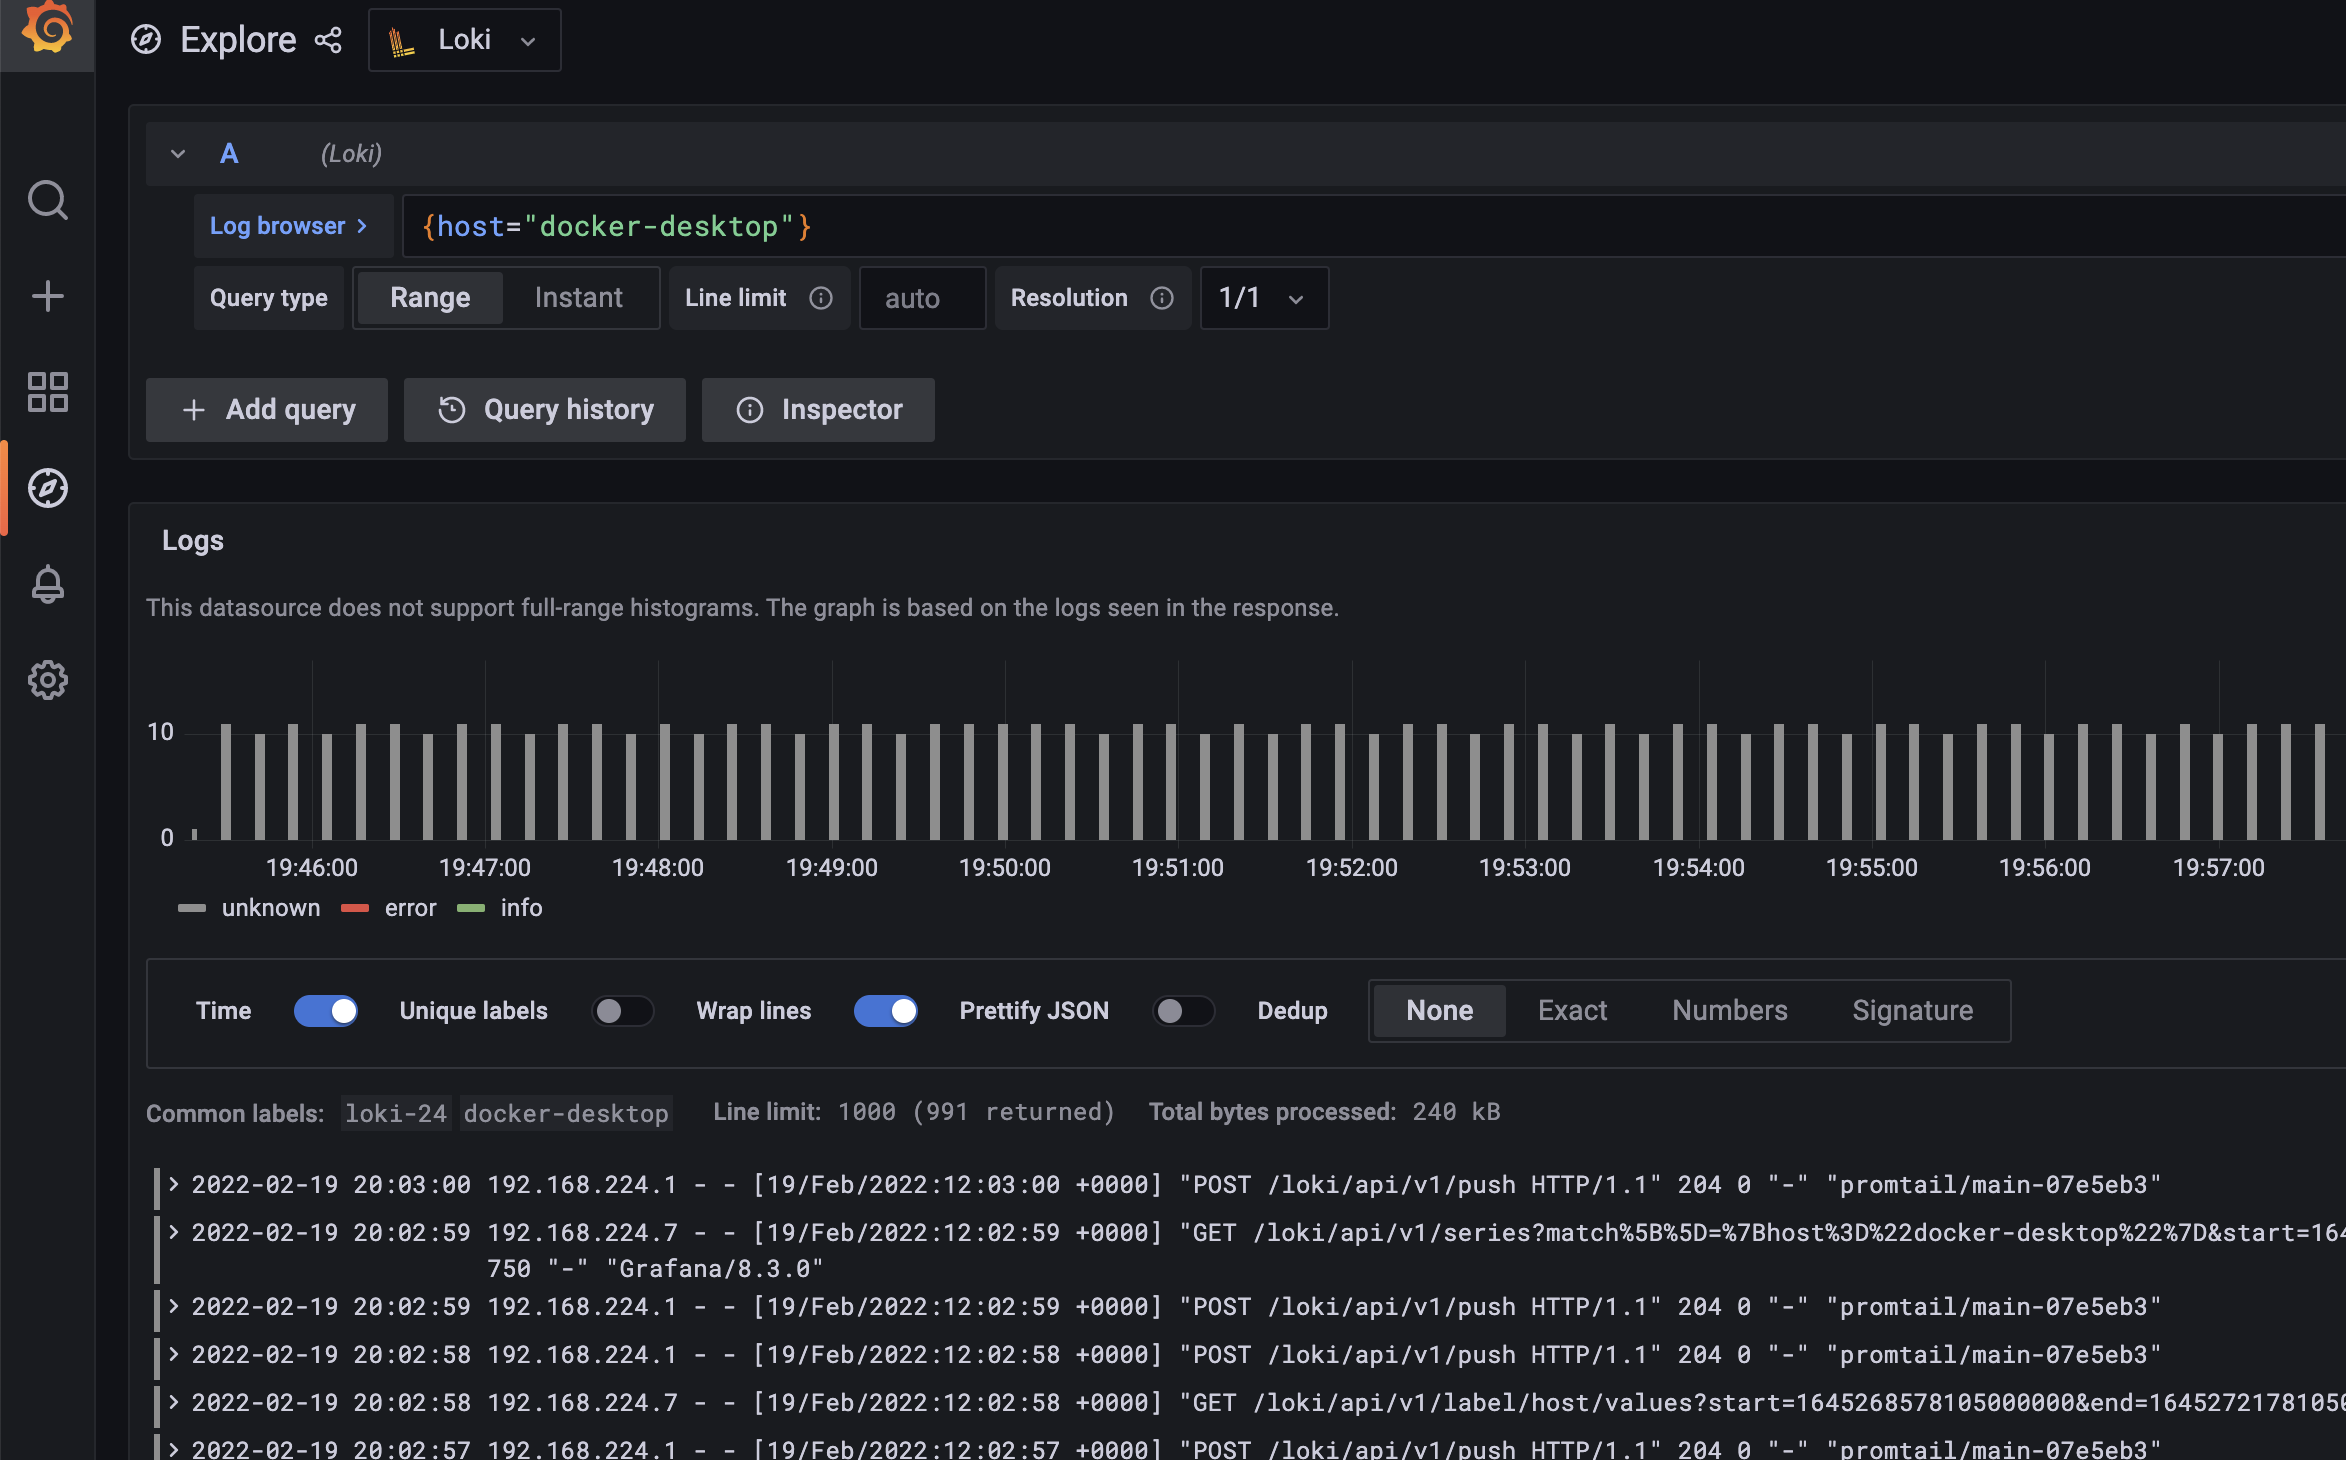2346x1460 pixels.
Task: Open the Dashboards grid icon
Action: pos(47,392)
